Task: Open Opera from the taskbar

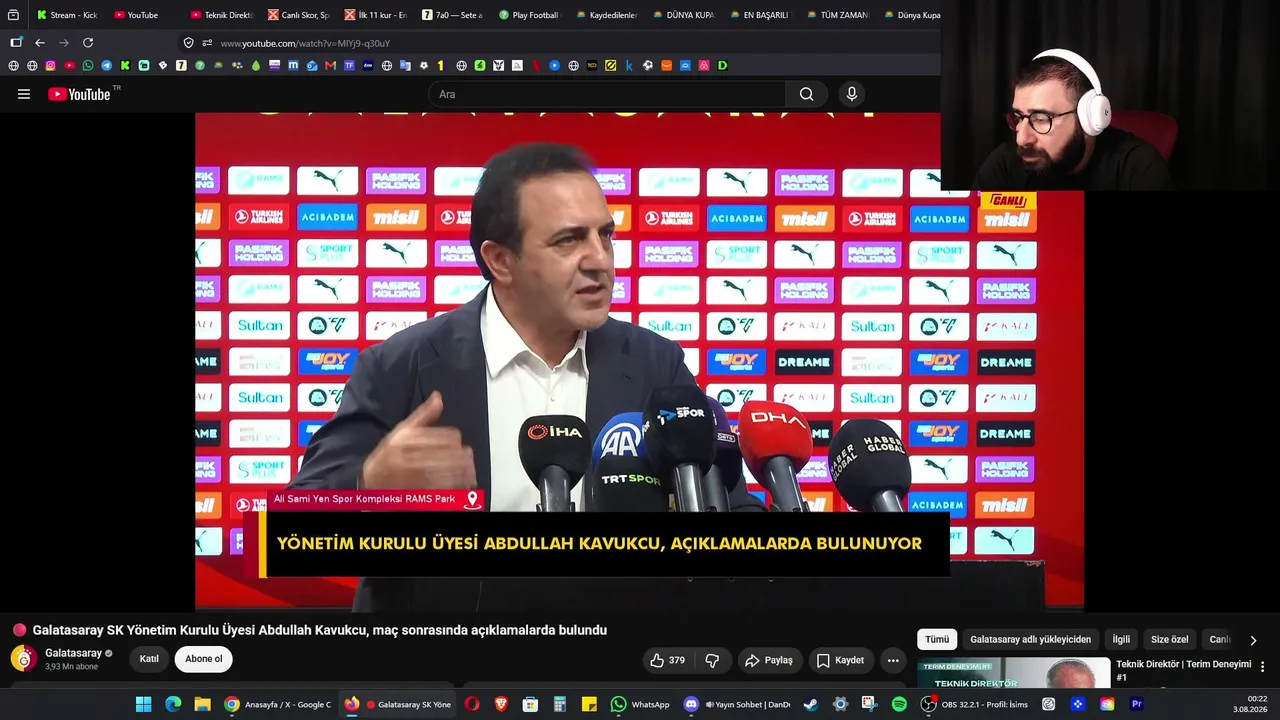Action: 472,704
